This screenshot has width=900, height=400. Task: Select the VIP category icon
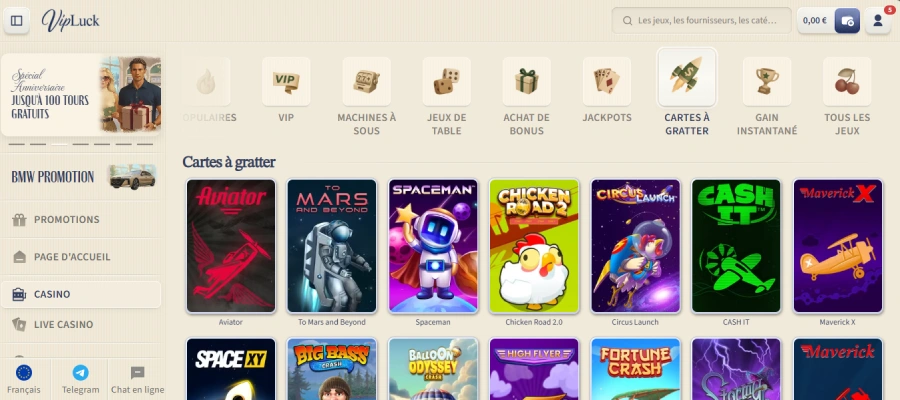point(286,81)
